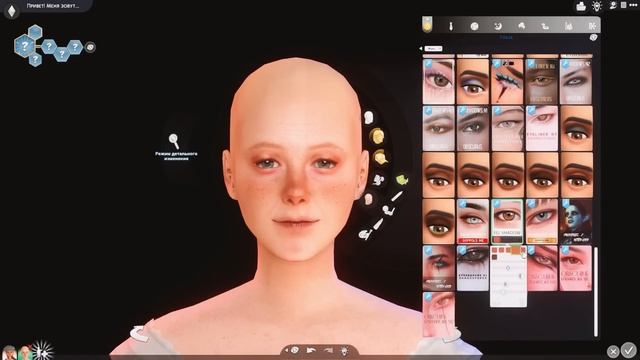This screenshot has width=640, height=360.
Task: Select the first household sim portrait
Action: [x=9, y=353]
